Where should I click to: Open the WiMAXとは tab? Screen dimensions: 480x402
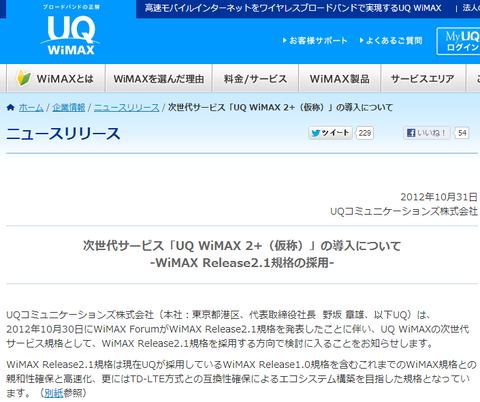point(56,78)
